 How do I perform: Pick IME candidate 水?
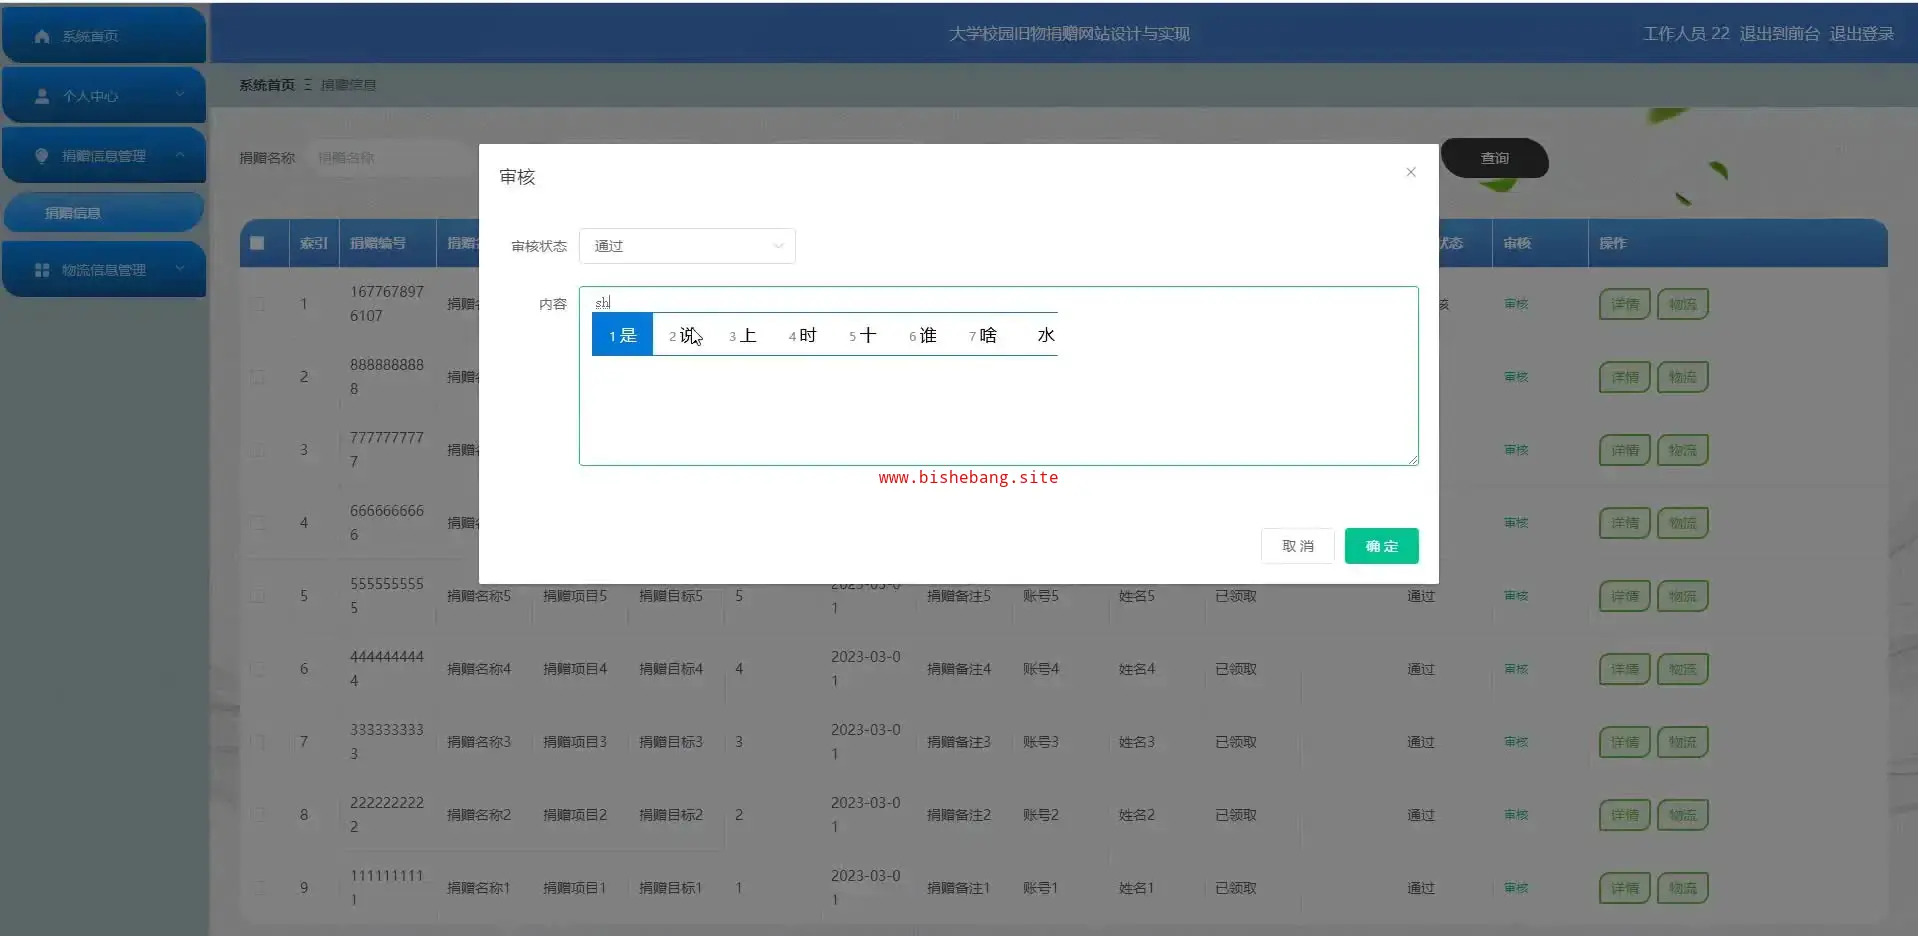[x=1045, y=335]
